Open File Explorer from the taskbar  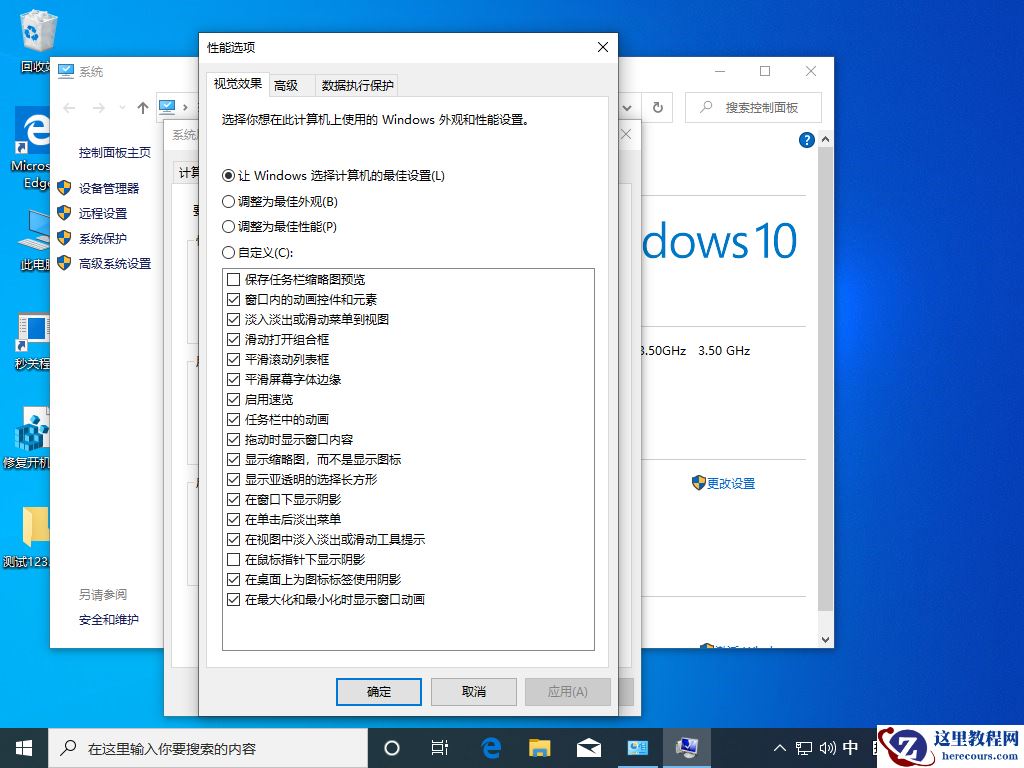coord(539,747)
